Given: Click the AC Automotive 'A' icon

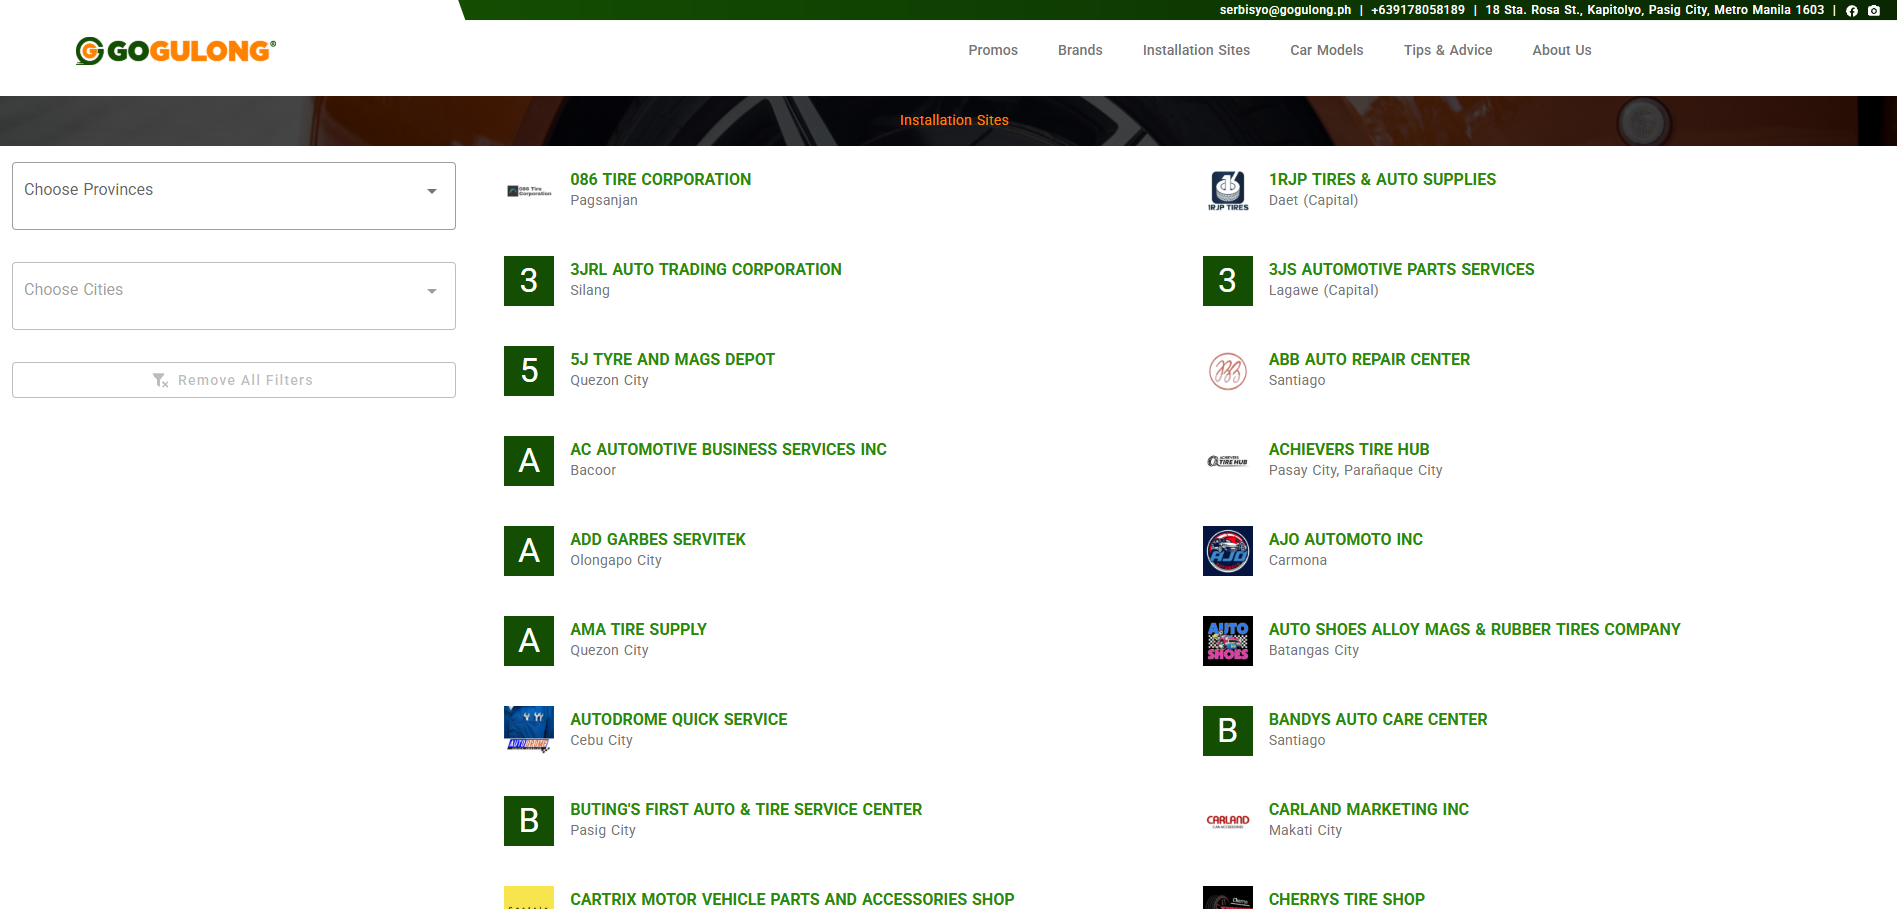Looking at the screenshot, I should coord(529,461).
